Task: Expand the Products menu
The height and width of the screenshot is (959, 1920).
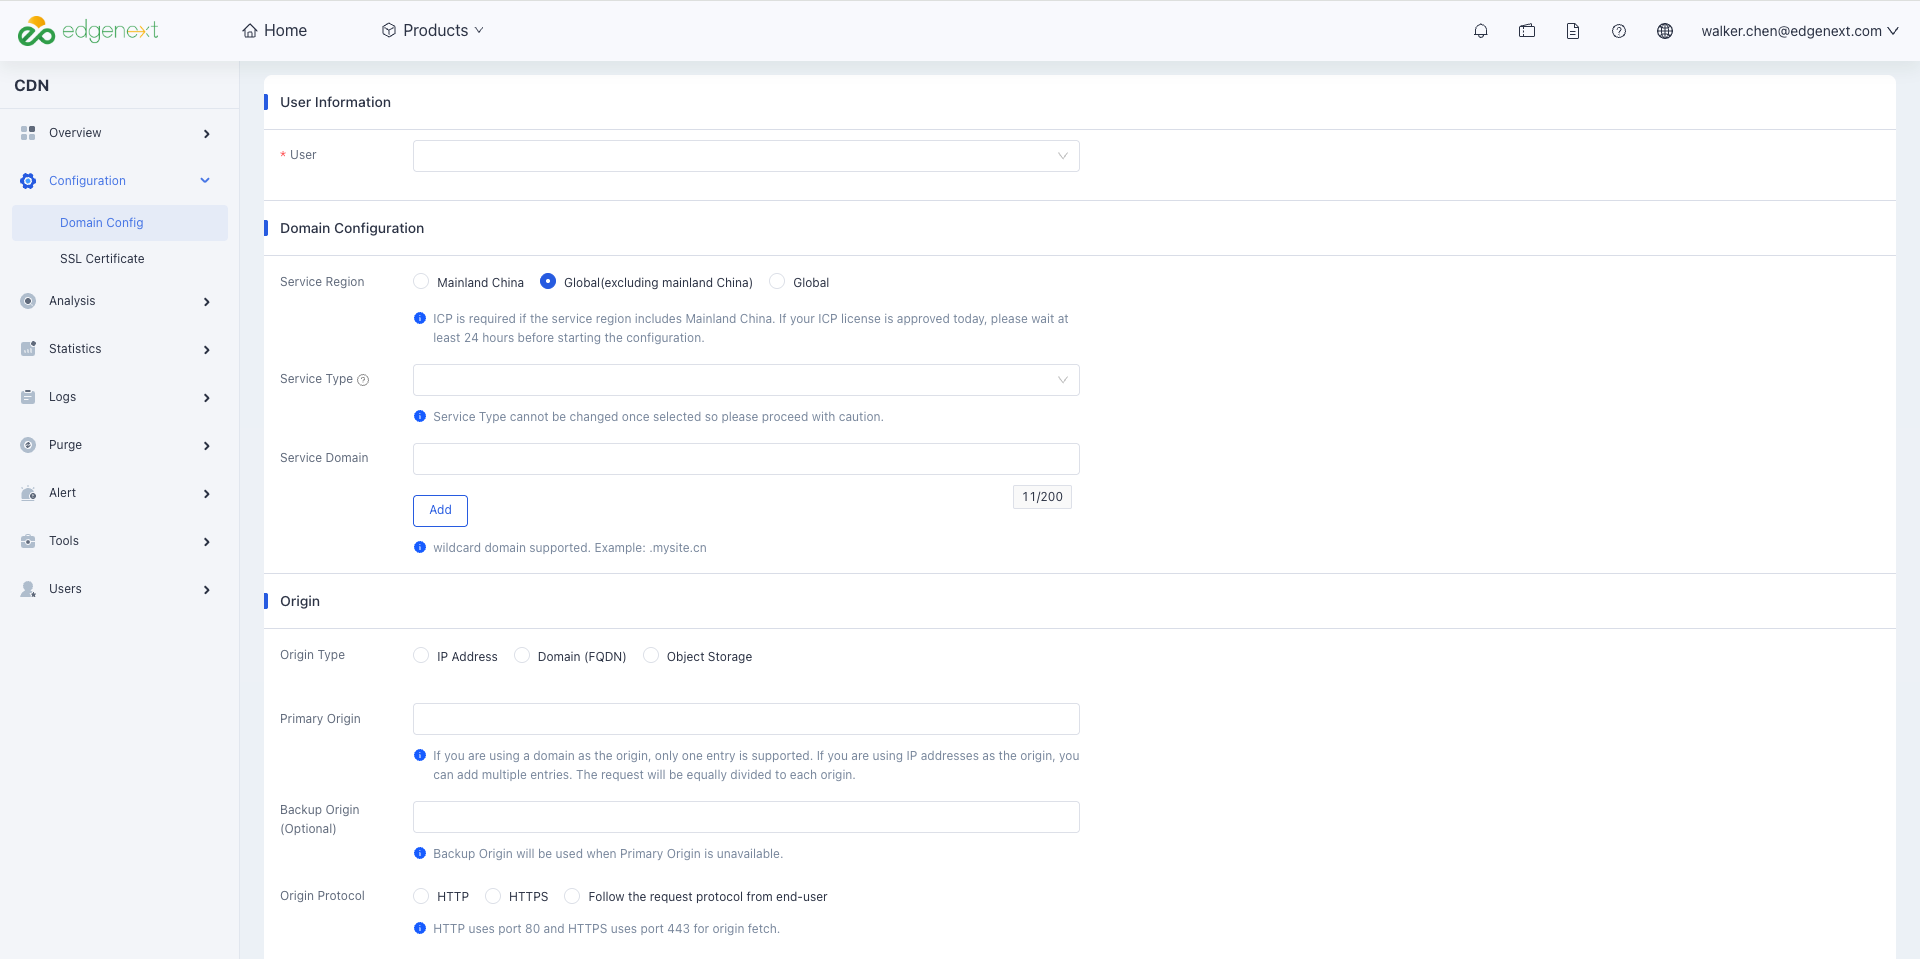Action: point(432,31)
